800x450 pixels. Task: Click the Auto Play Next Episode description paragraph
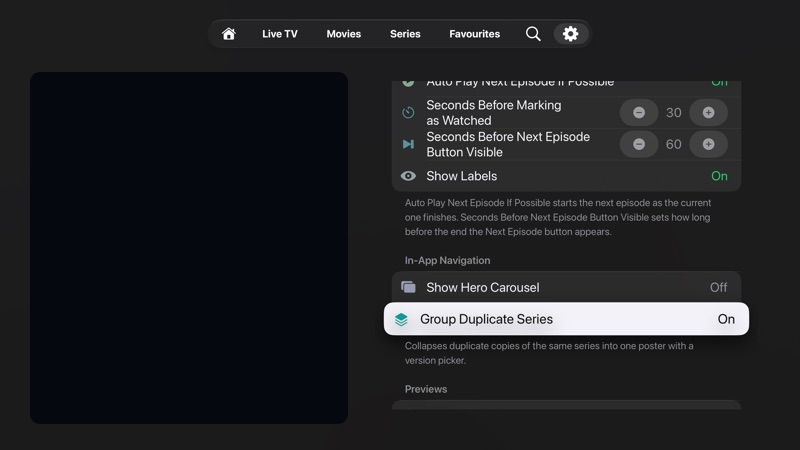click(558, 217)
